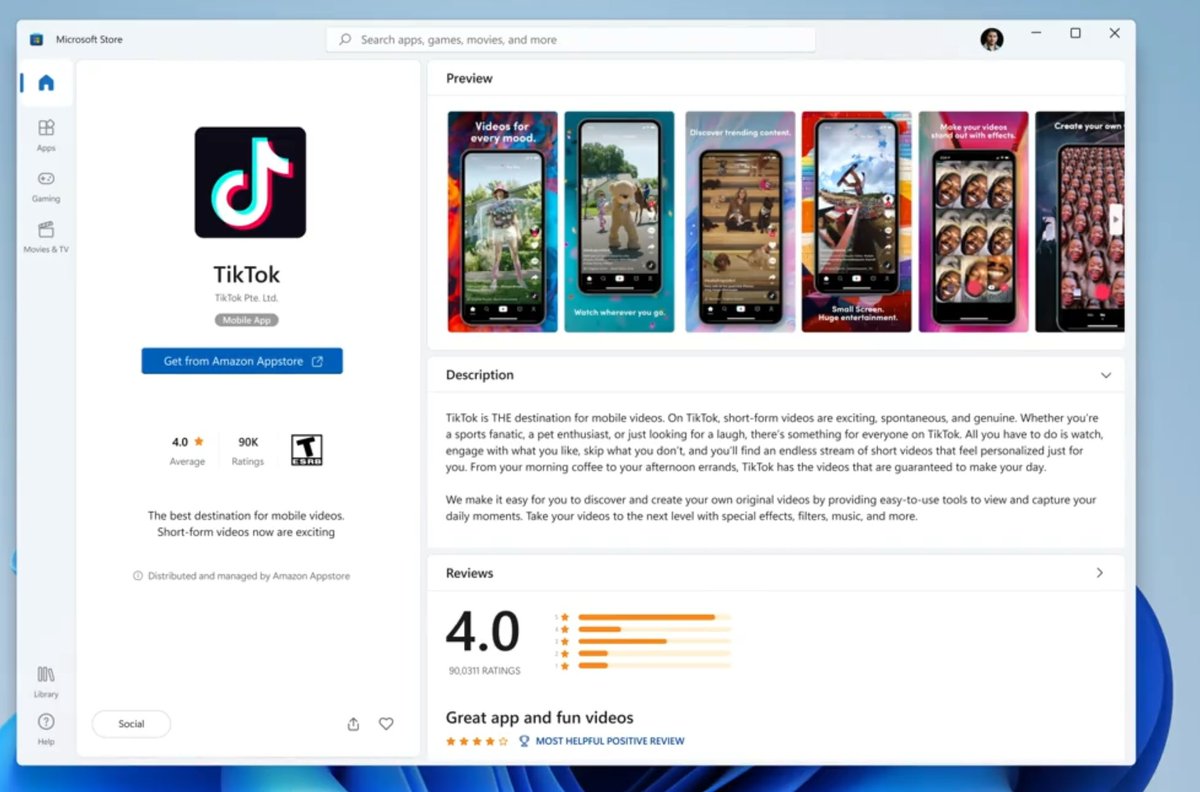
Task: Click the TikTok app logo
Action: tap(250, 182)
